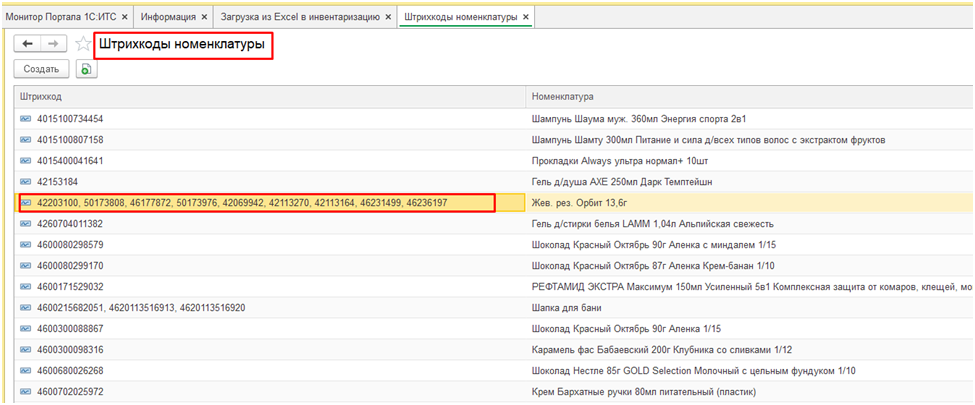The height and width of the screenshot is (405, 975).
Task: Click the green copy-create icon next to Создать
Action: tap(88, 69)
